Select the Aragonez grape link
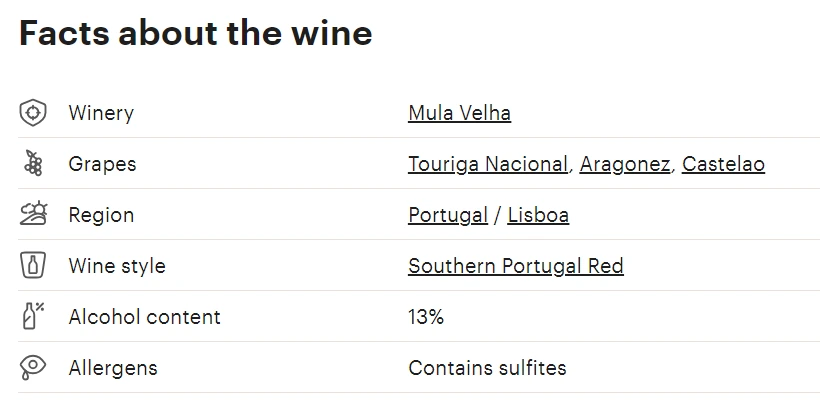Screen dimensions: 820x400 pos(624,164)
